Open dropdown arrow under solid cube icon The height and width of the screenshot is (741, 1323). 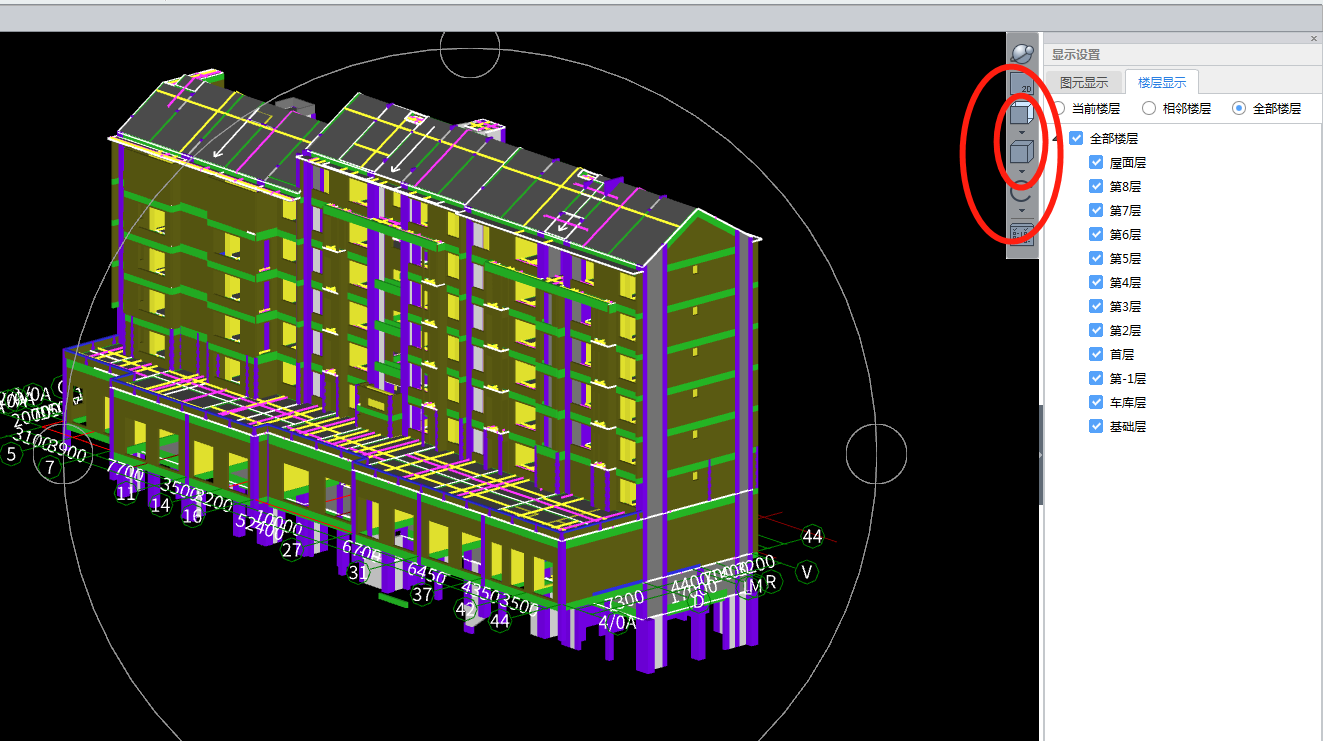(1021, 172)
